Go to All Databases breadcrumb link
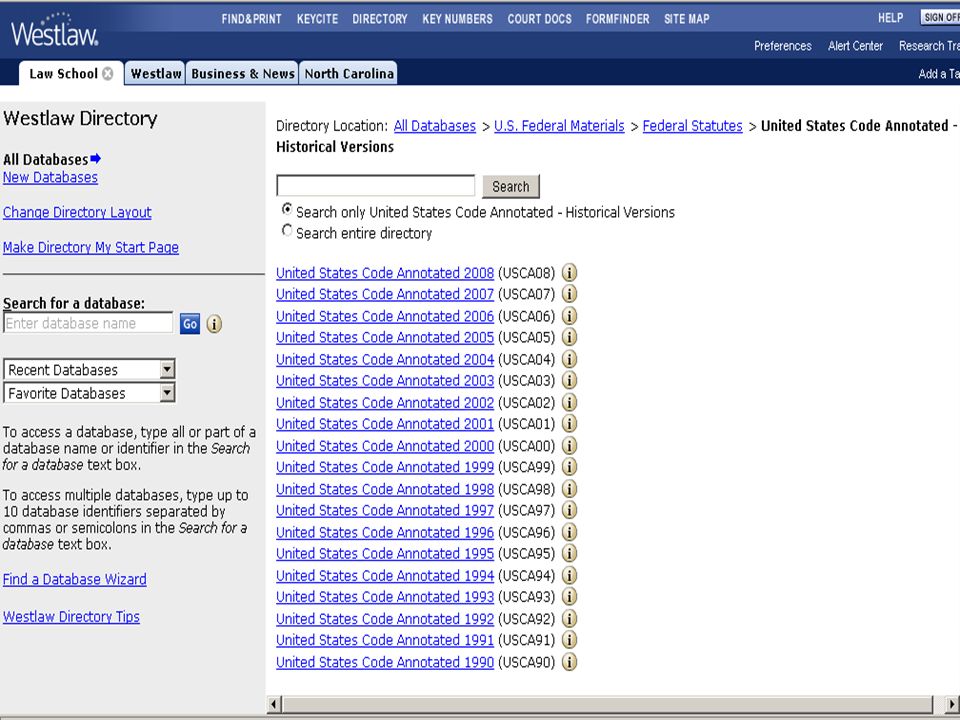960x720 pixels. point(435,126)
